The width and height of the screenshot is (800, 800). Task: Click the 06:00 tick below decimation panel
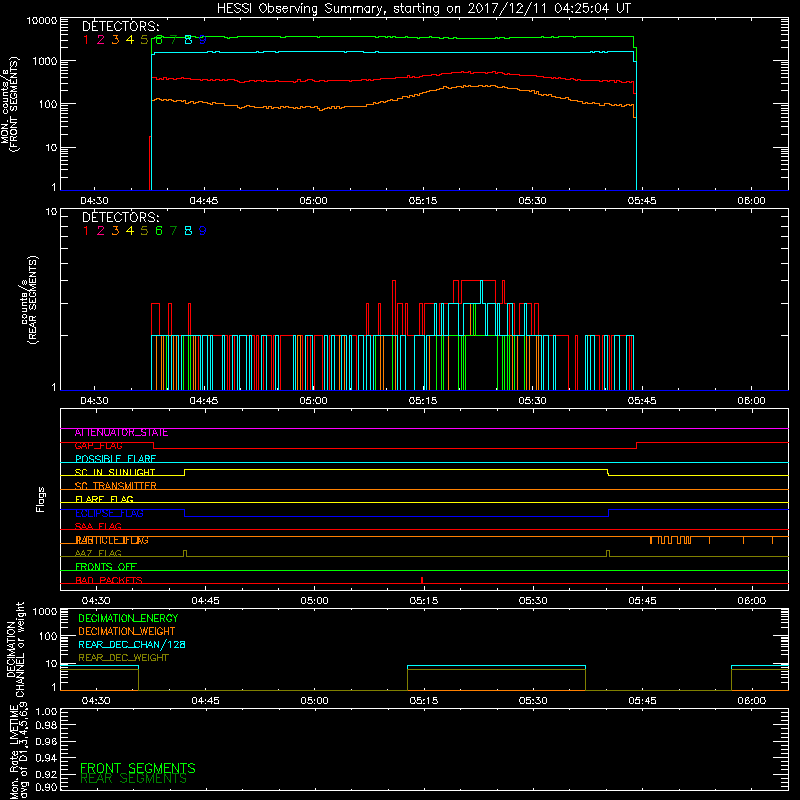(752, 701)
